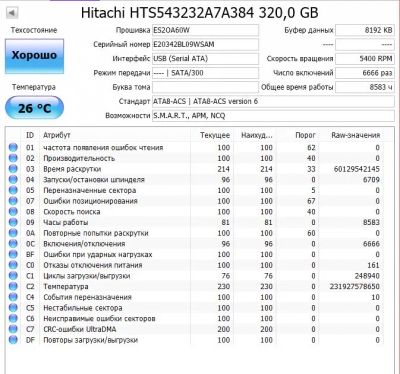Select Отказы отключения питания attribute

(x=93, y=265)
